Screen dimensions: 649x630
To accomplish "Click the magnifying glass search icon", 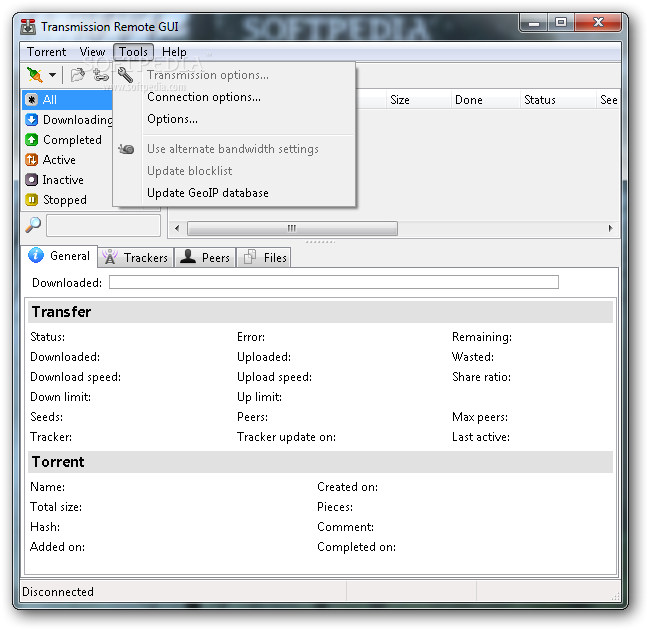I will [33, 225].
